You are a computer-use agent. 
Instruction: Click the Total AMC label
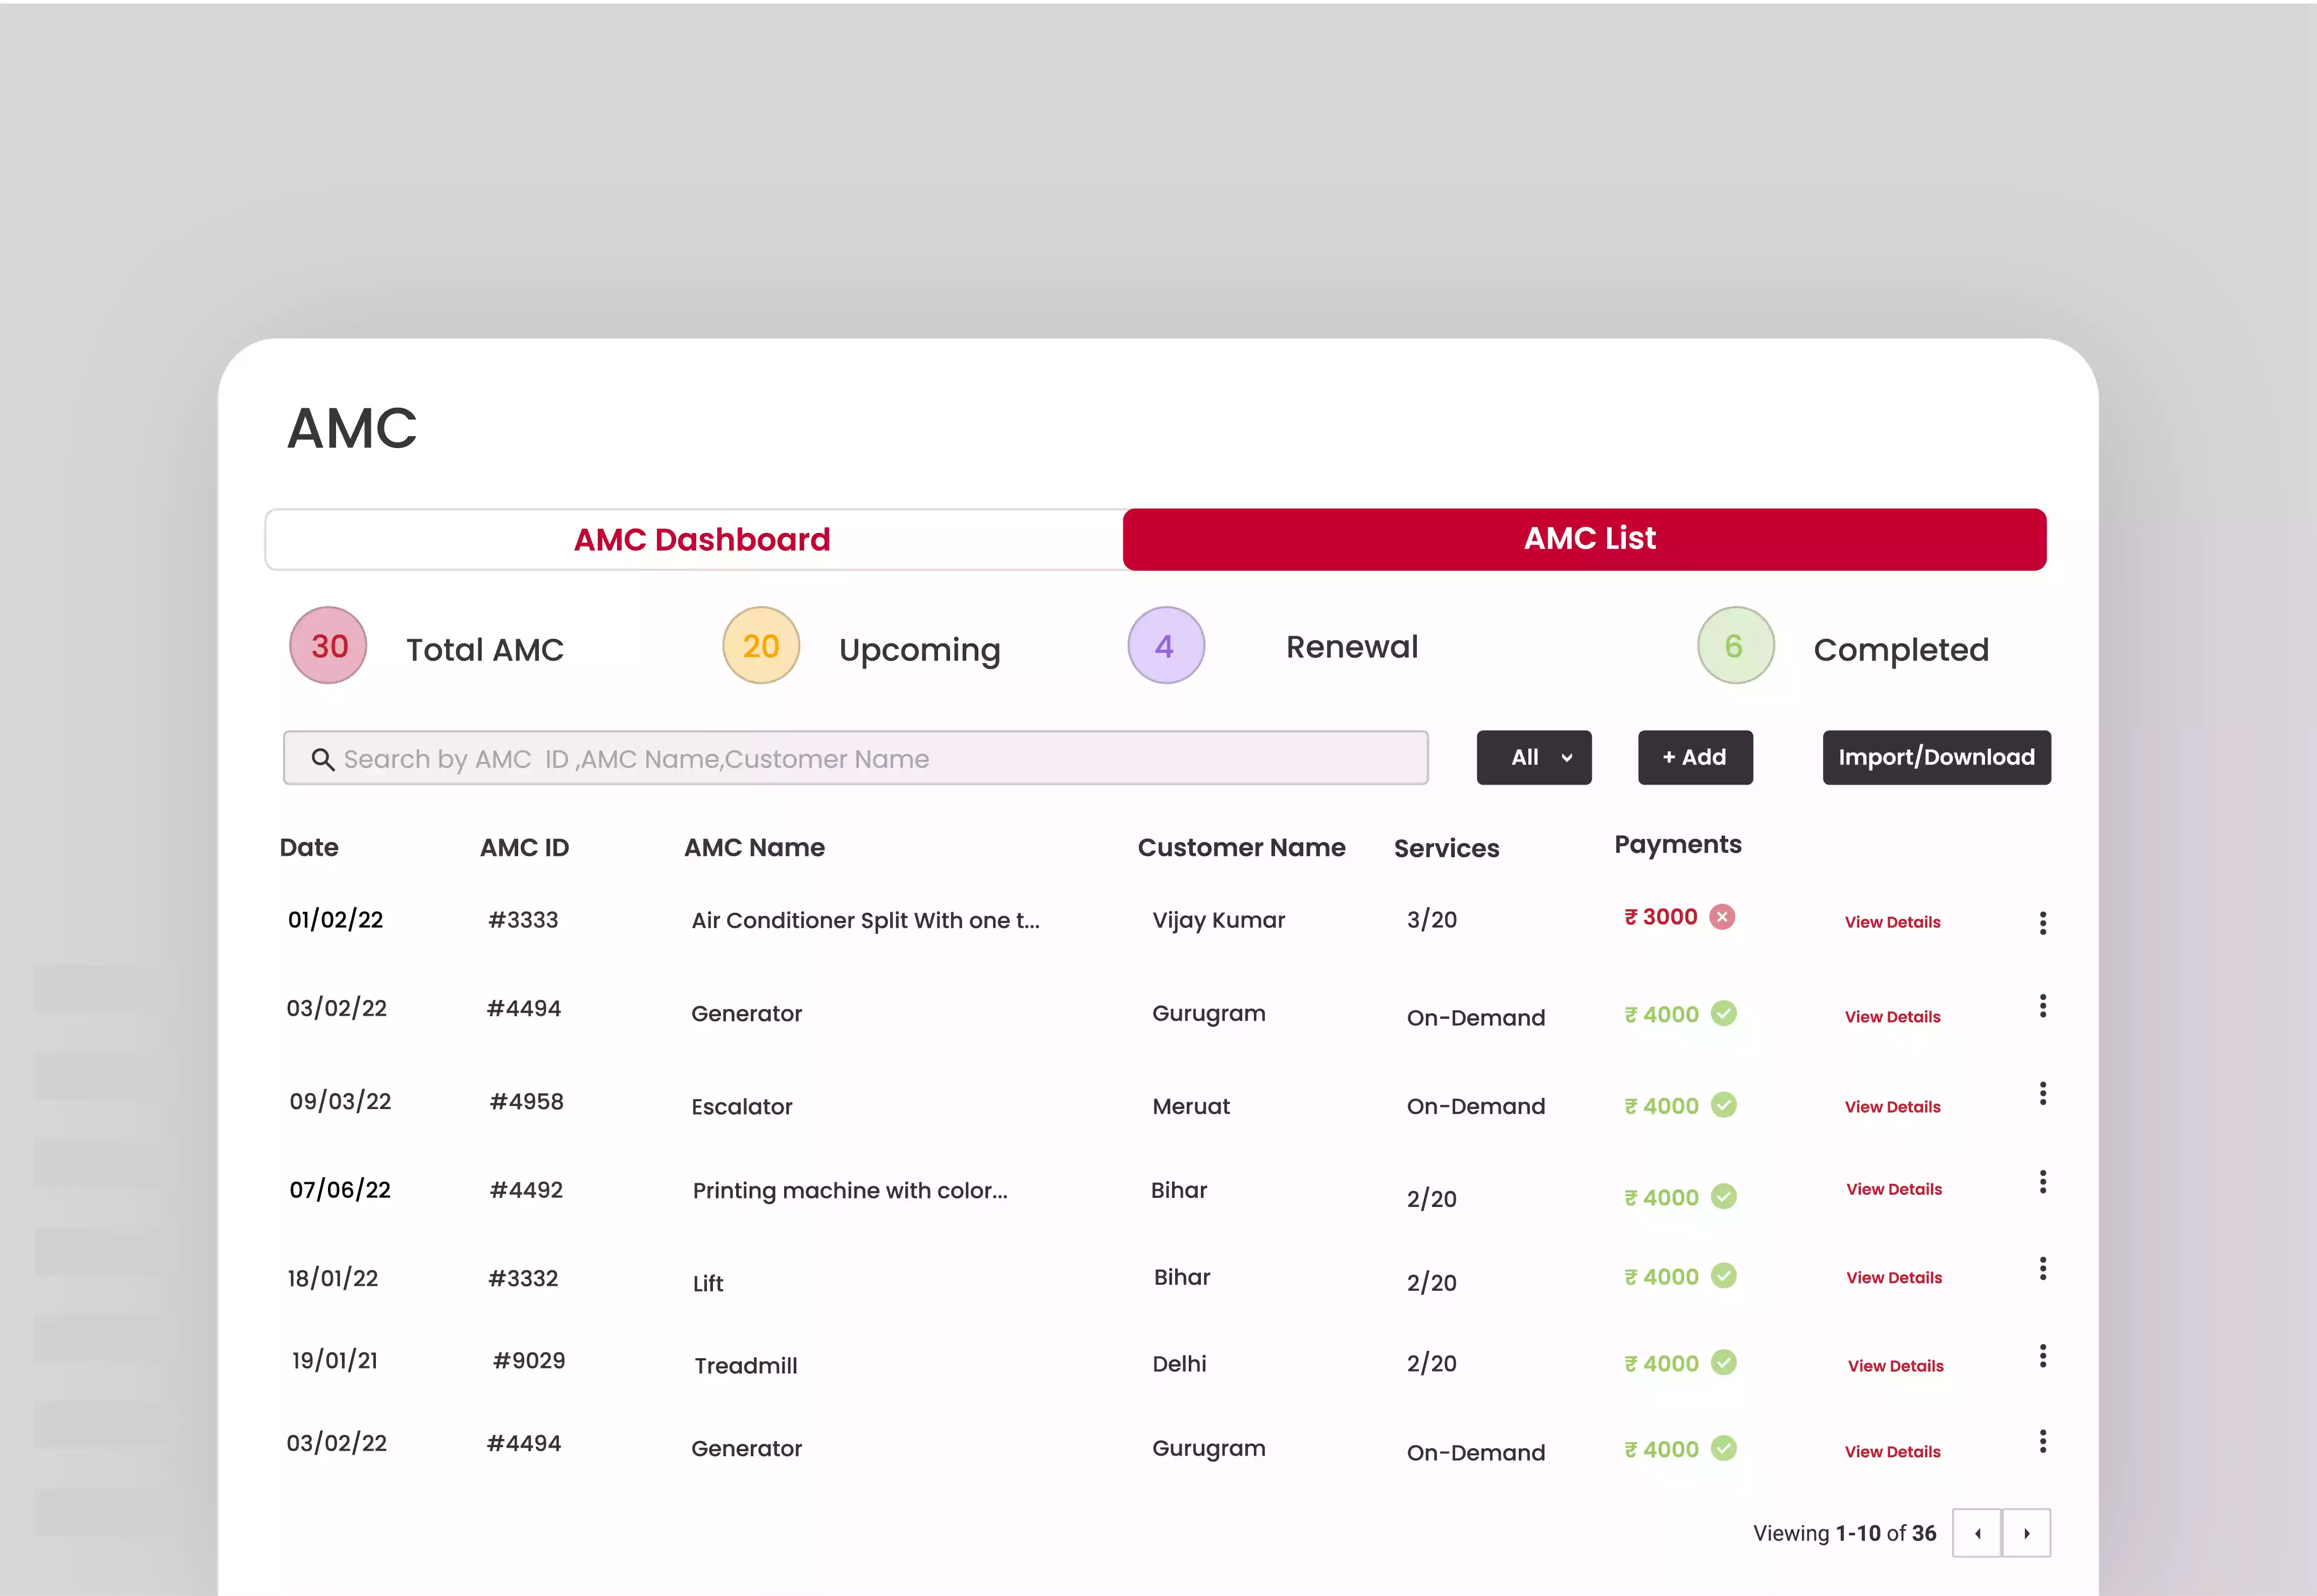click(485, 650)
